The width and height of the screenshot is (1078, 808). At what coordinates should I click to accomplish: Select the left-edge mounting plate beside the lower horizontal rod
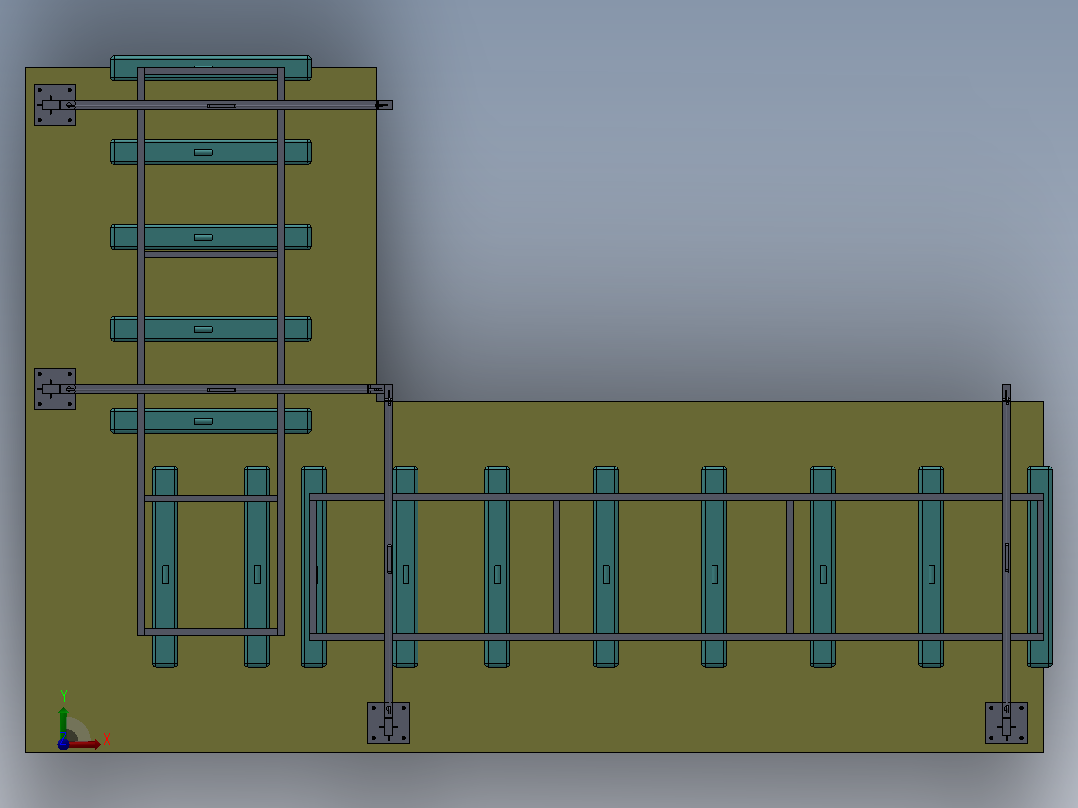tap(55, 389)
